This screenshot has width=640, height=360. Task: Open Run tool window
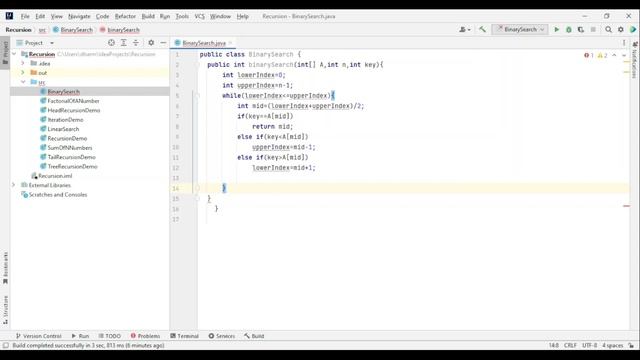point(80,336)
